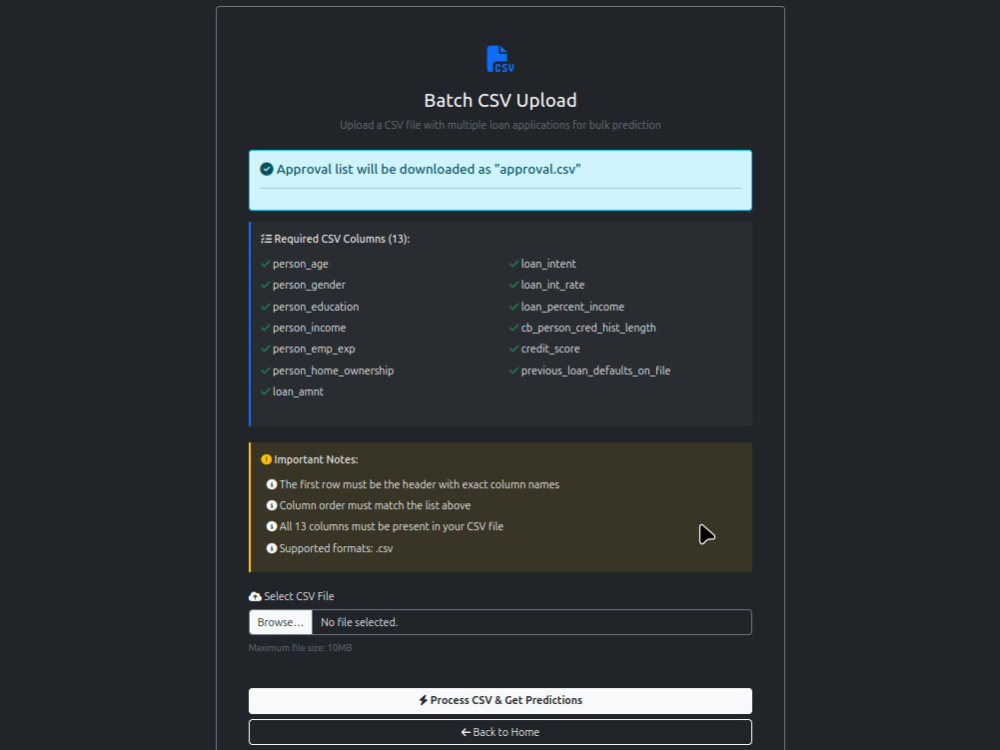The height and width of the screenshot is (750, 1000).
Task: Click the checkmark next to loan_intent
Action: click(513, 263)
